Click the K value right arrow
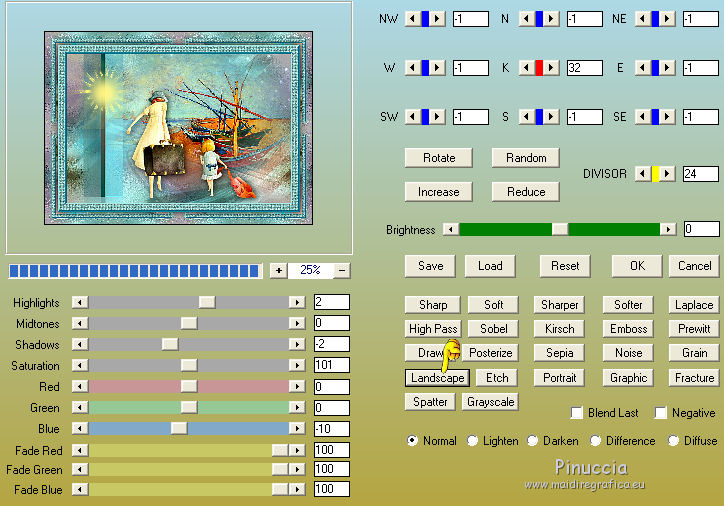Screen dimensions: 724x506 click(551, 68)
